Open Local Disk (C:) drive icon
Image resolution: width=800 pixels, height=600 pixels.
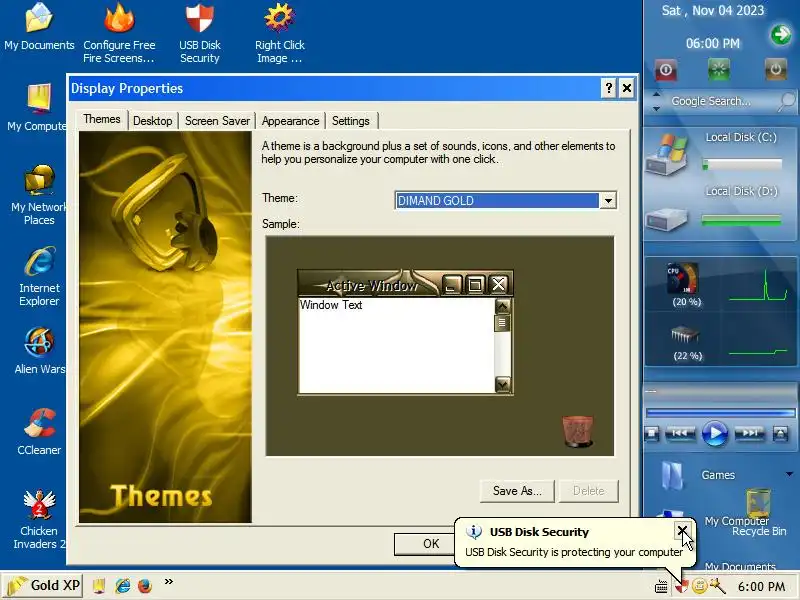click(666, 155)
